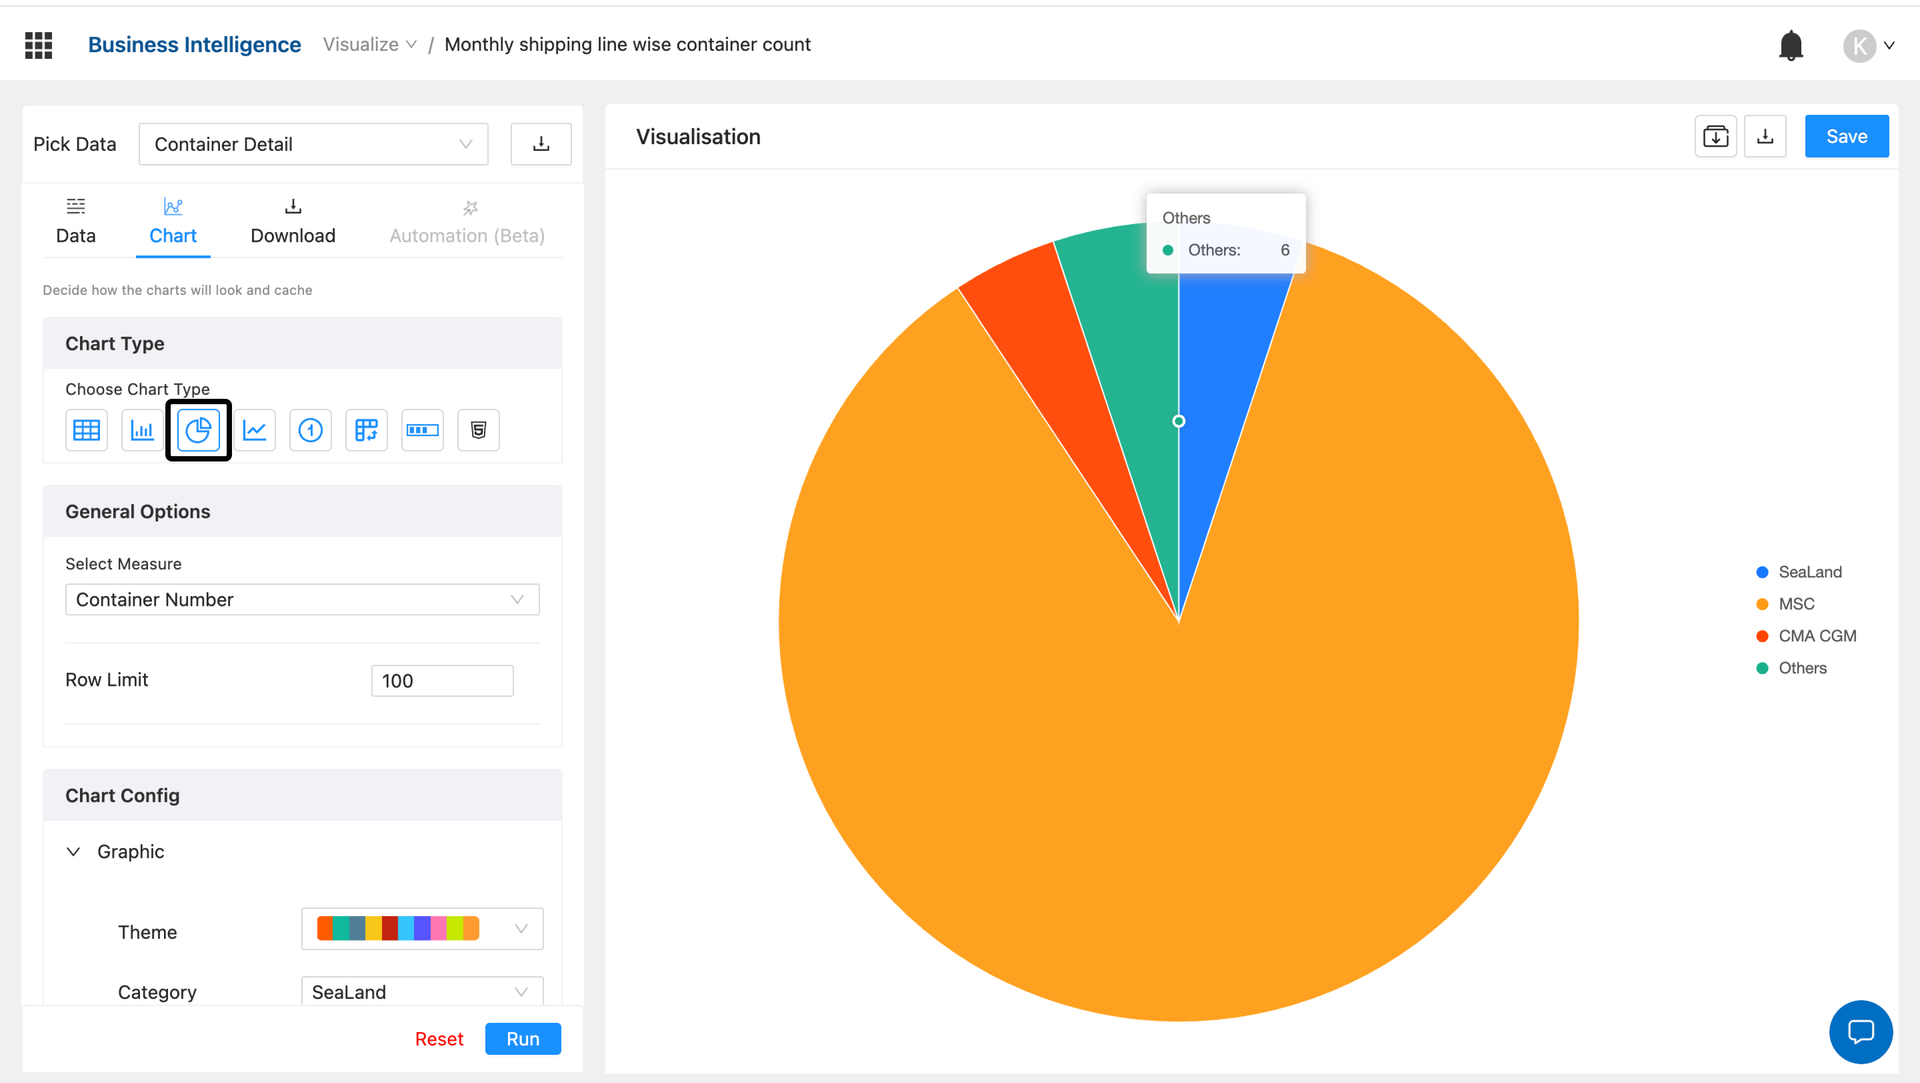
Task: Select the single number chart icon
Action: (311, 430)
